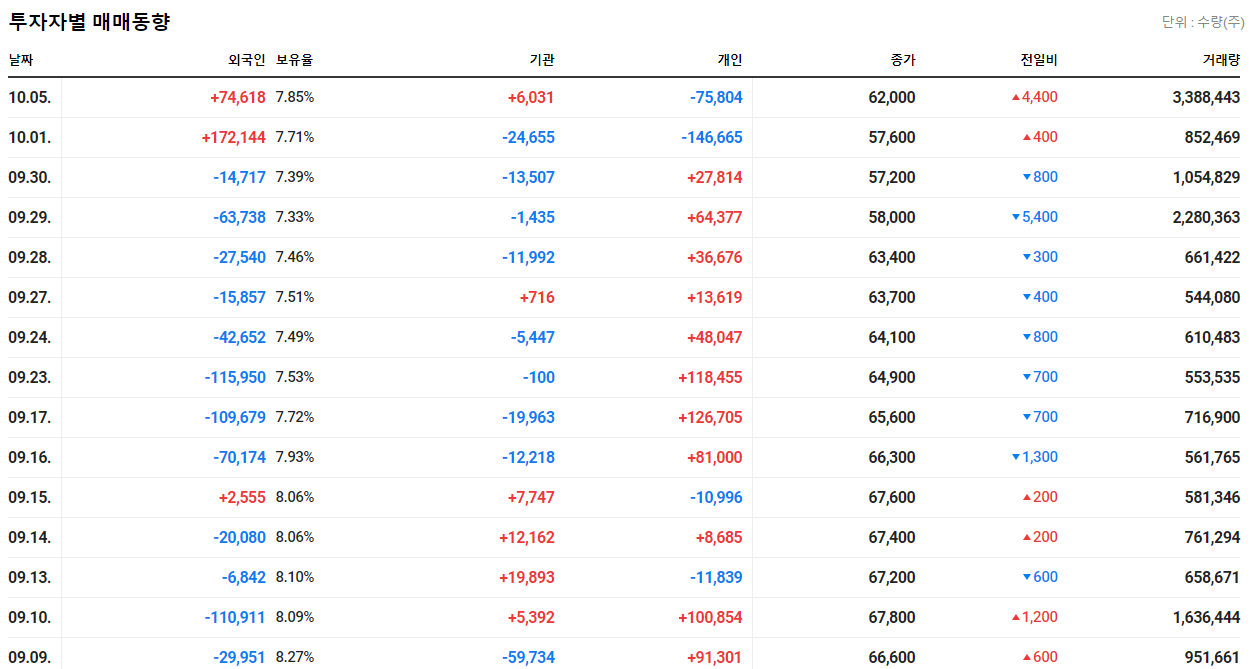Click institution value +6,031

point(531,97)
